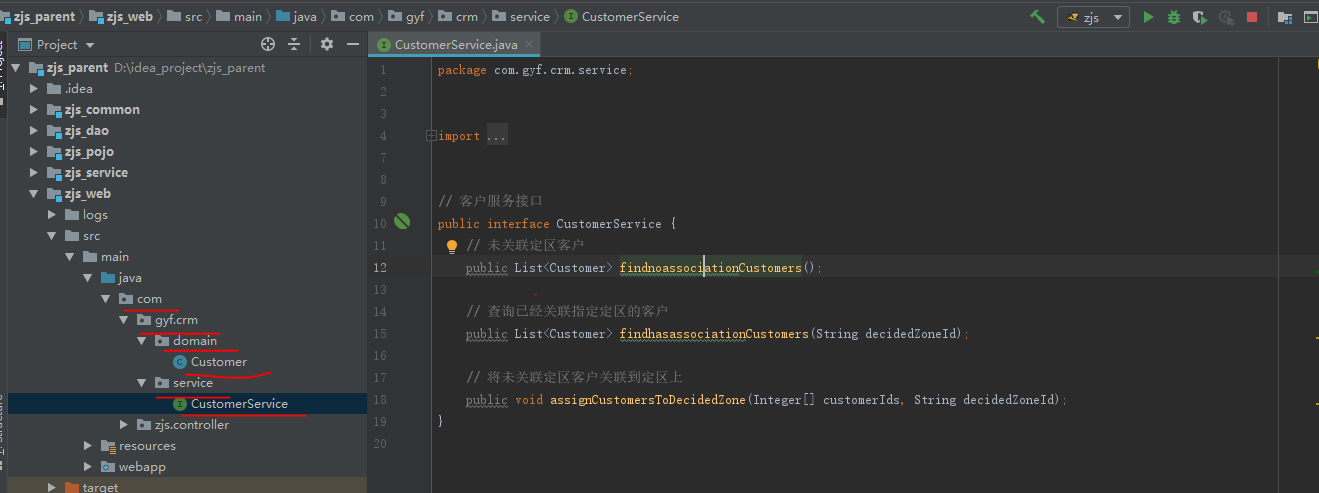
Task: Open the Project Structure icon
Action: pos(1284,17)
